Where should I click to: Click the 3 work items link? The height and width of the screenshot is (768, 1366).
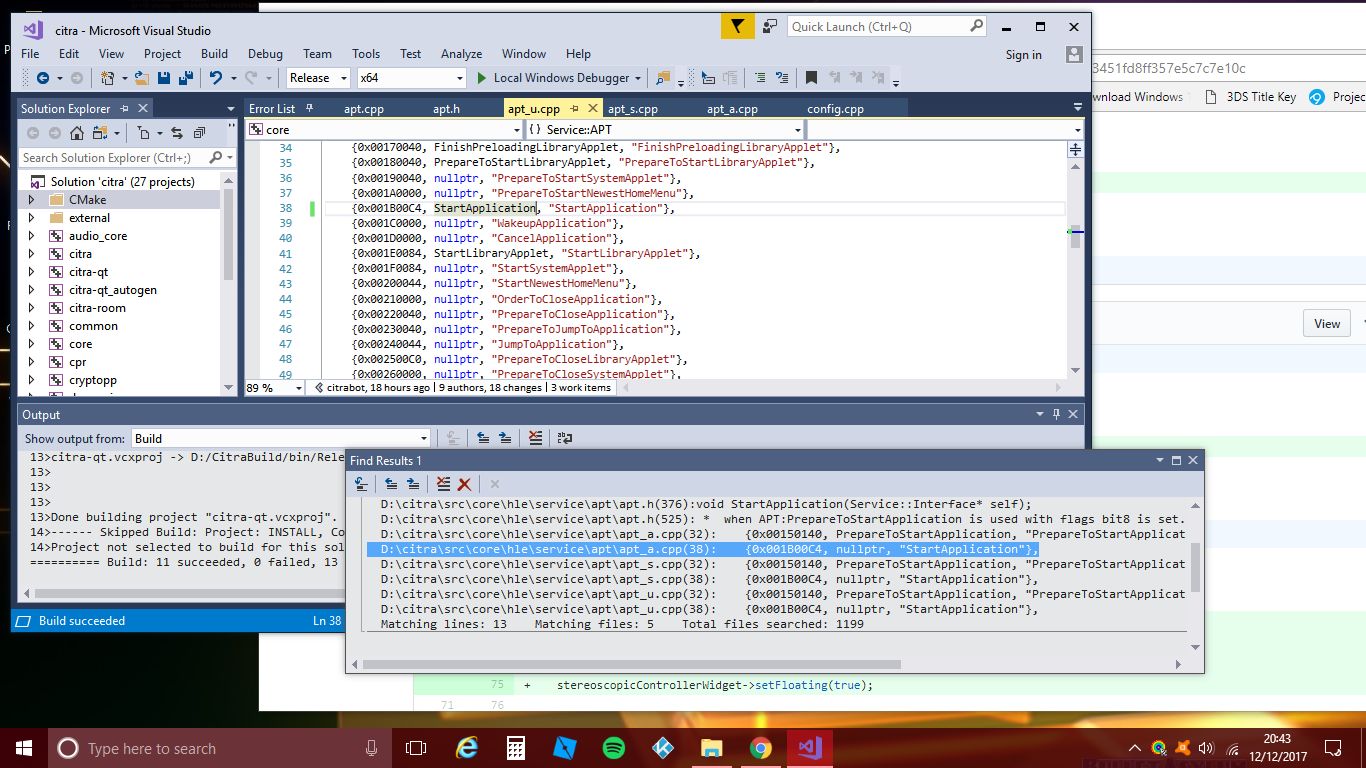tap(581, 388)
